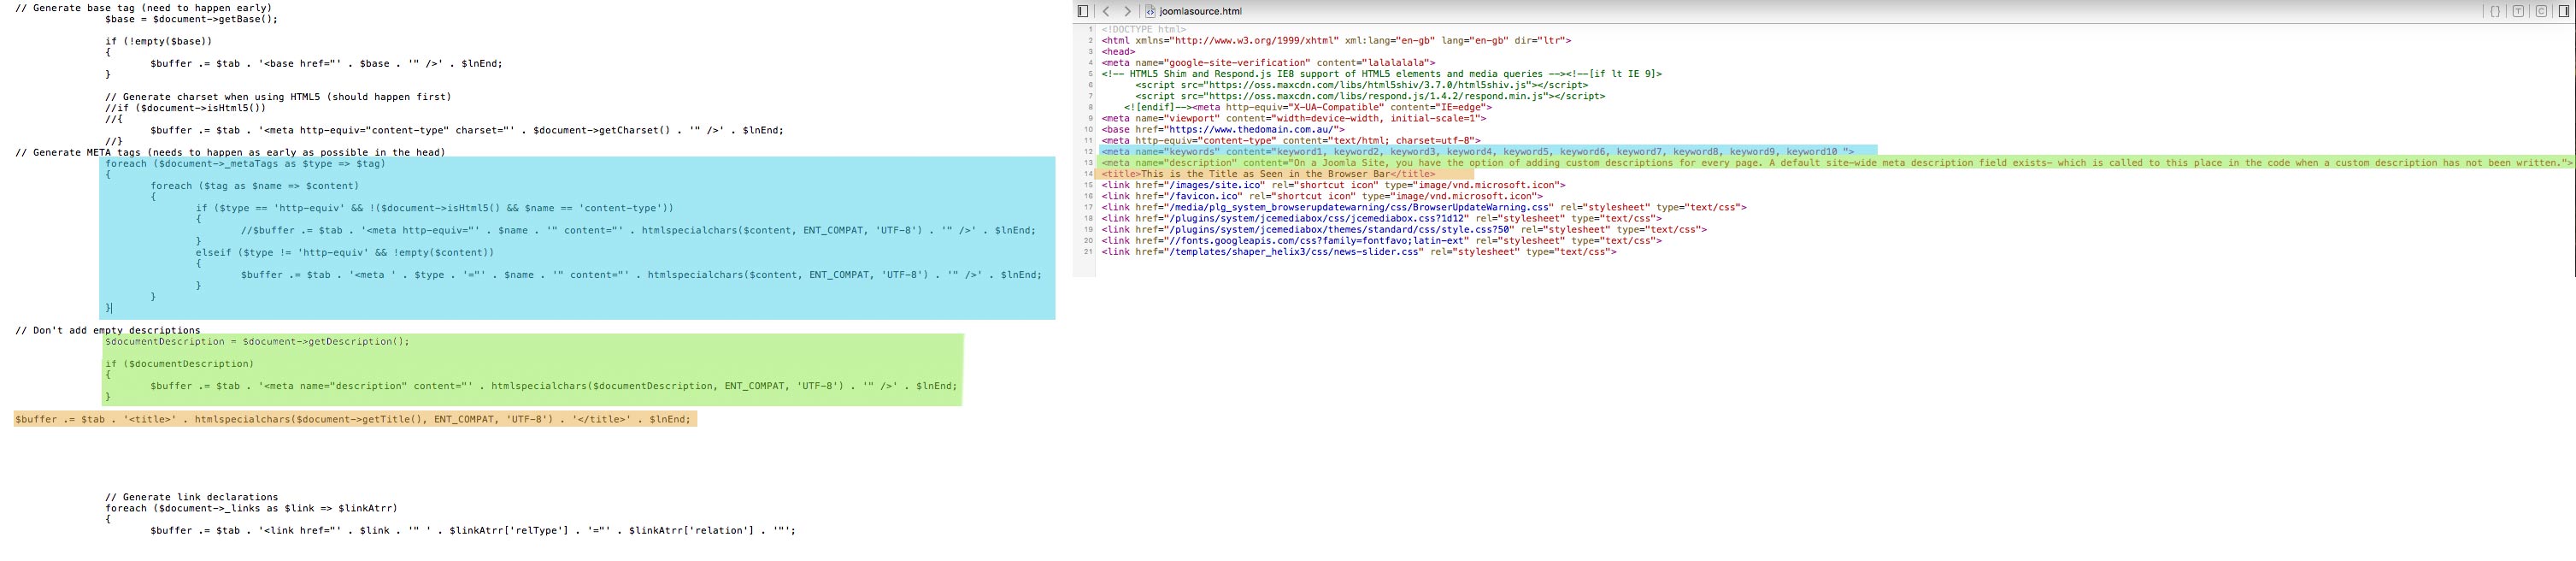Click the getCharset() $buffer PHP line
The width and height of the screenshot is (2576, 561).
pos(467,130)
